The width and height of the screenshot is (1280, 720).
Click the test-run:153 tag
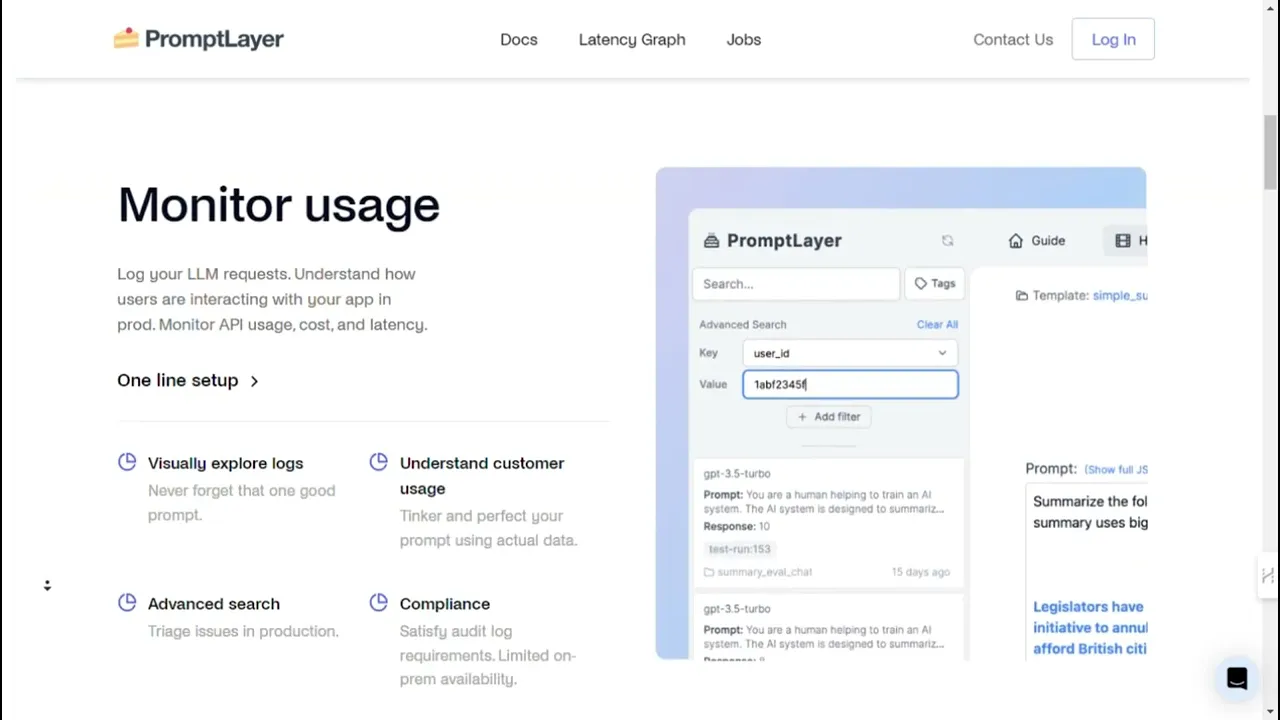[740, 549]
